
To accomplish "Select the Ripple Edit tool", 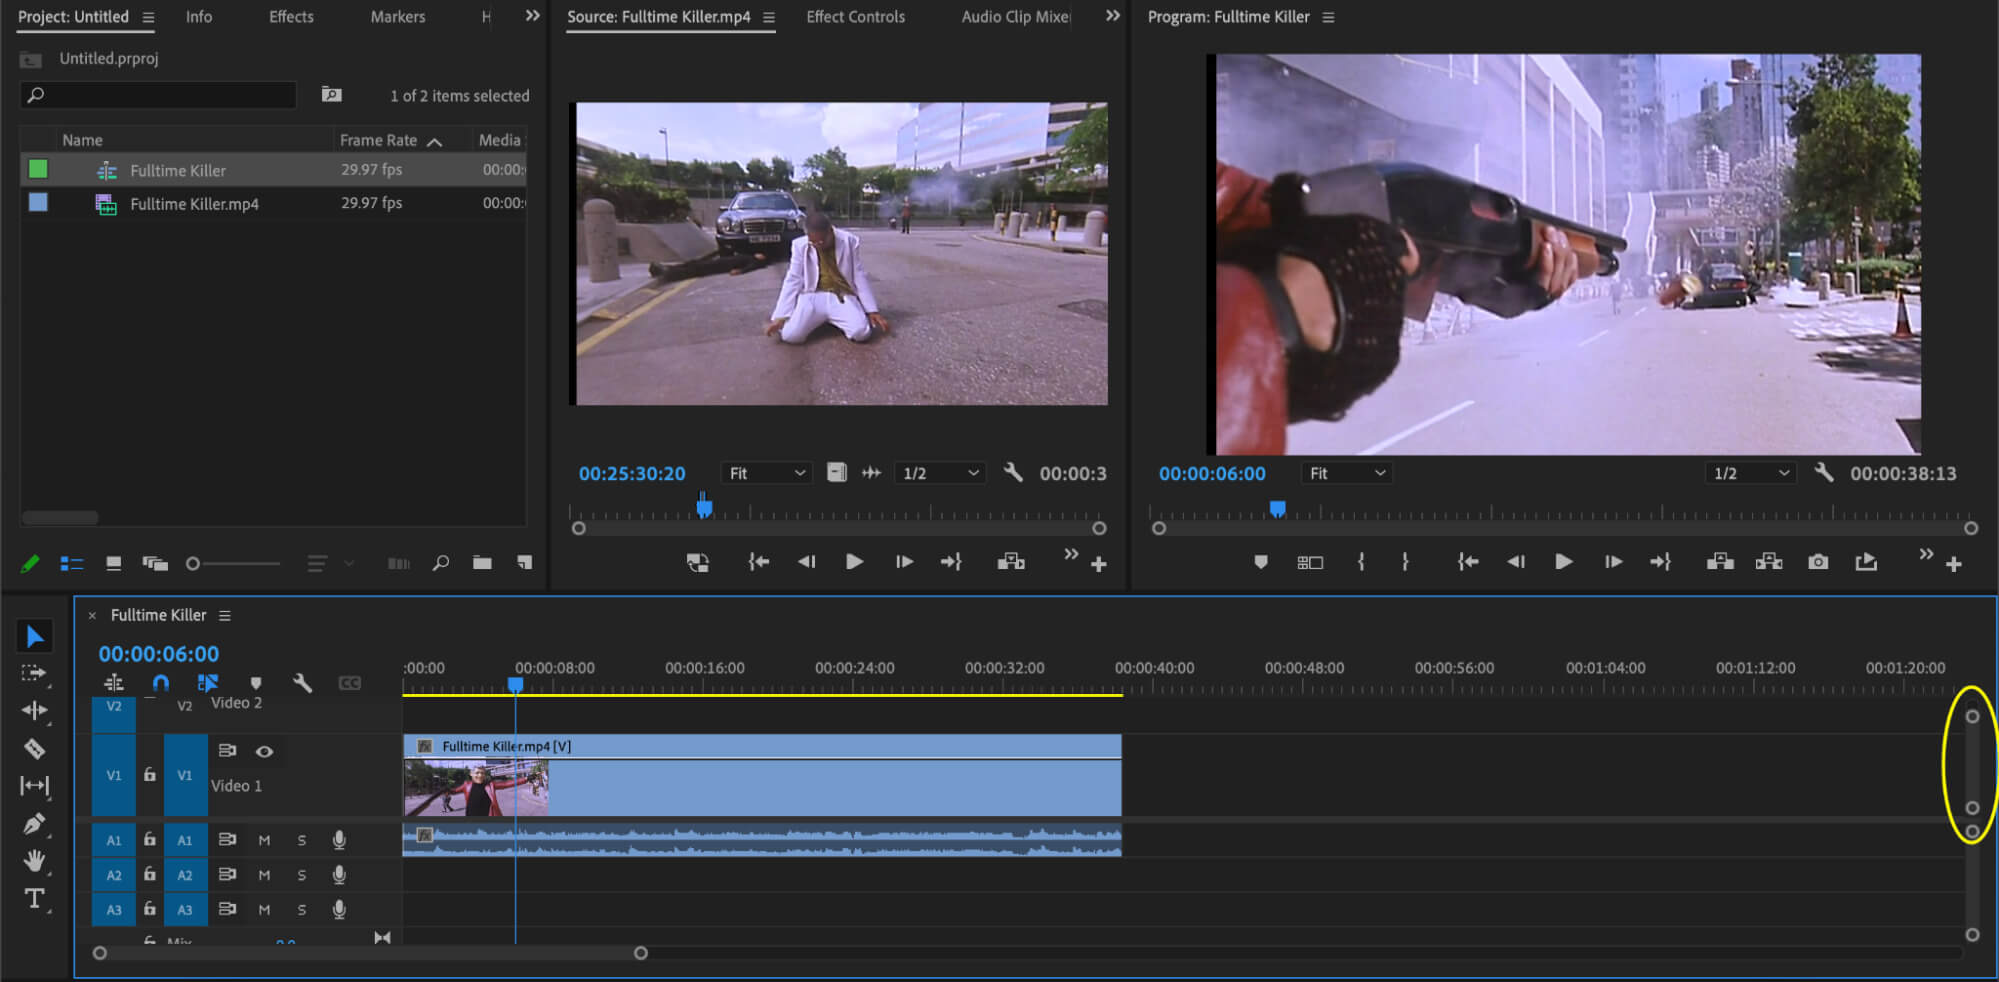I will 34,710.
